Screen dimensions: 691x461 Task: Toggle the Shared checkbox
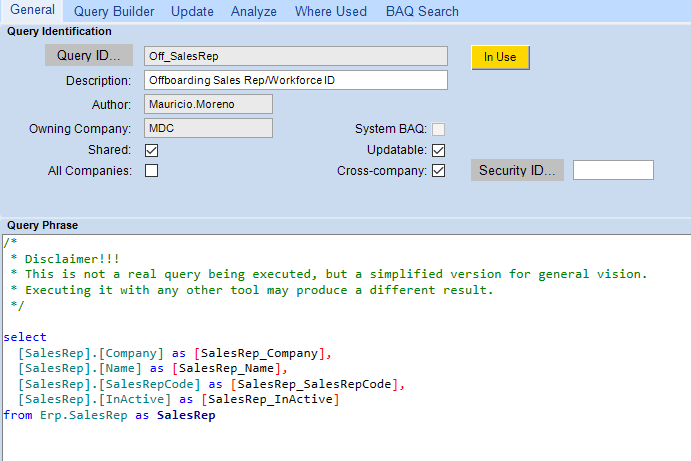(x=152, y=150)
